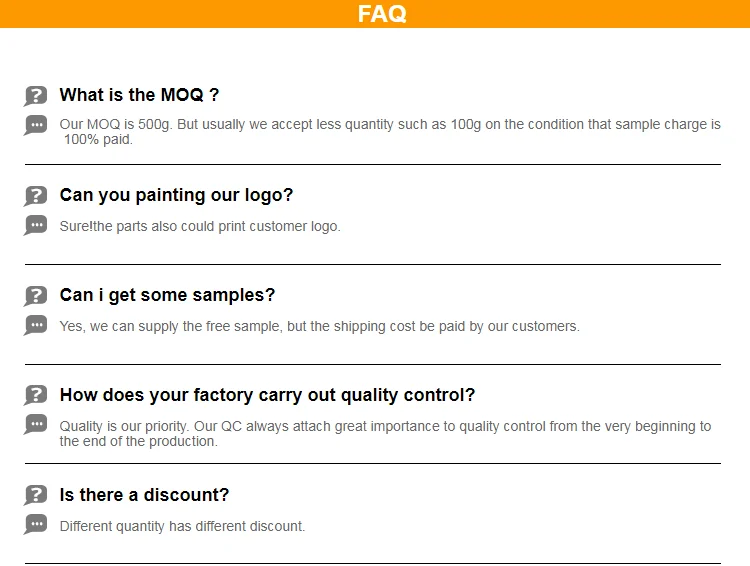Click answer bubble icon beside free sample answer
Image resolution: width=750 pixels, height=566 pixels.
[36, 325]
